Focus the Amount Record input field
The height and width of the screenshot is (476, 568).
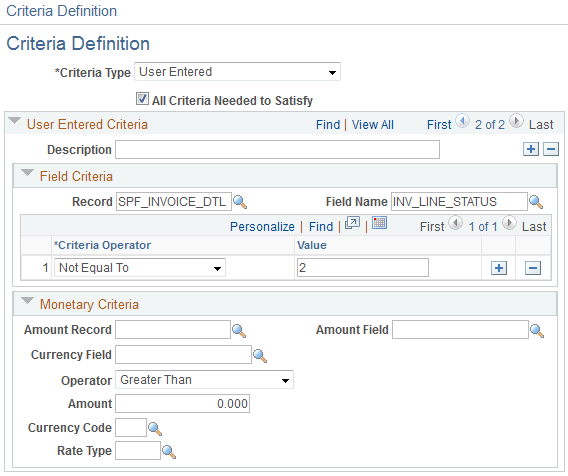pos(173,330)
